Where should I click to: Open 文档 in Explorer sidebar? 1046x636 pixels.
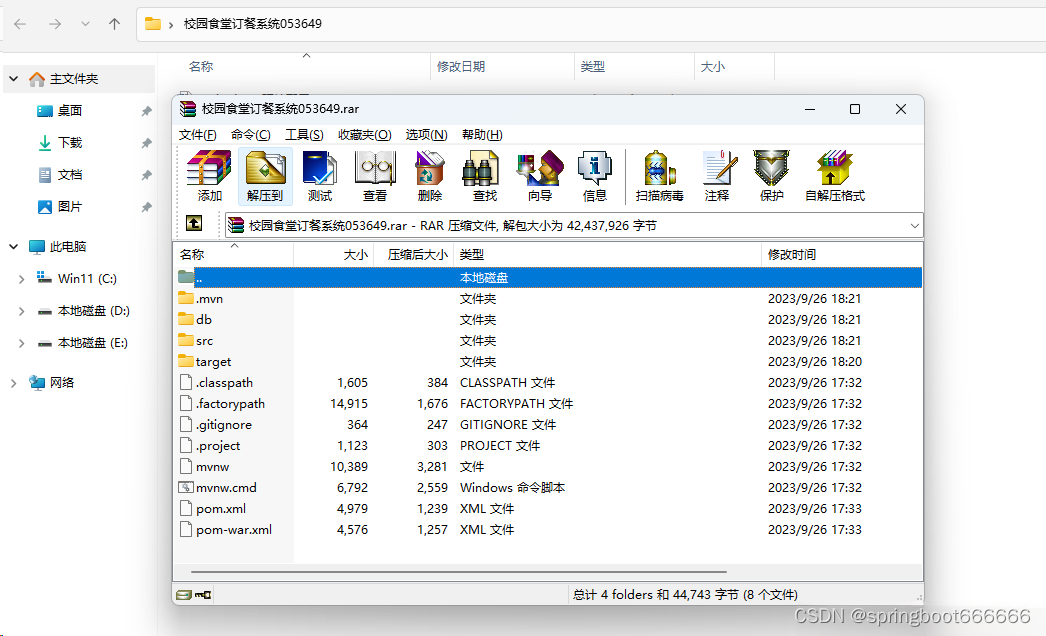69,175
